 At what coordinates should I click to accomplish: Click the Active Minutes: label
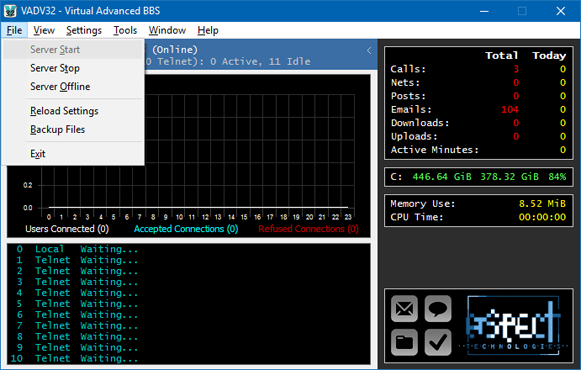click(x=434, y=150)
